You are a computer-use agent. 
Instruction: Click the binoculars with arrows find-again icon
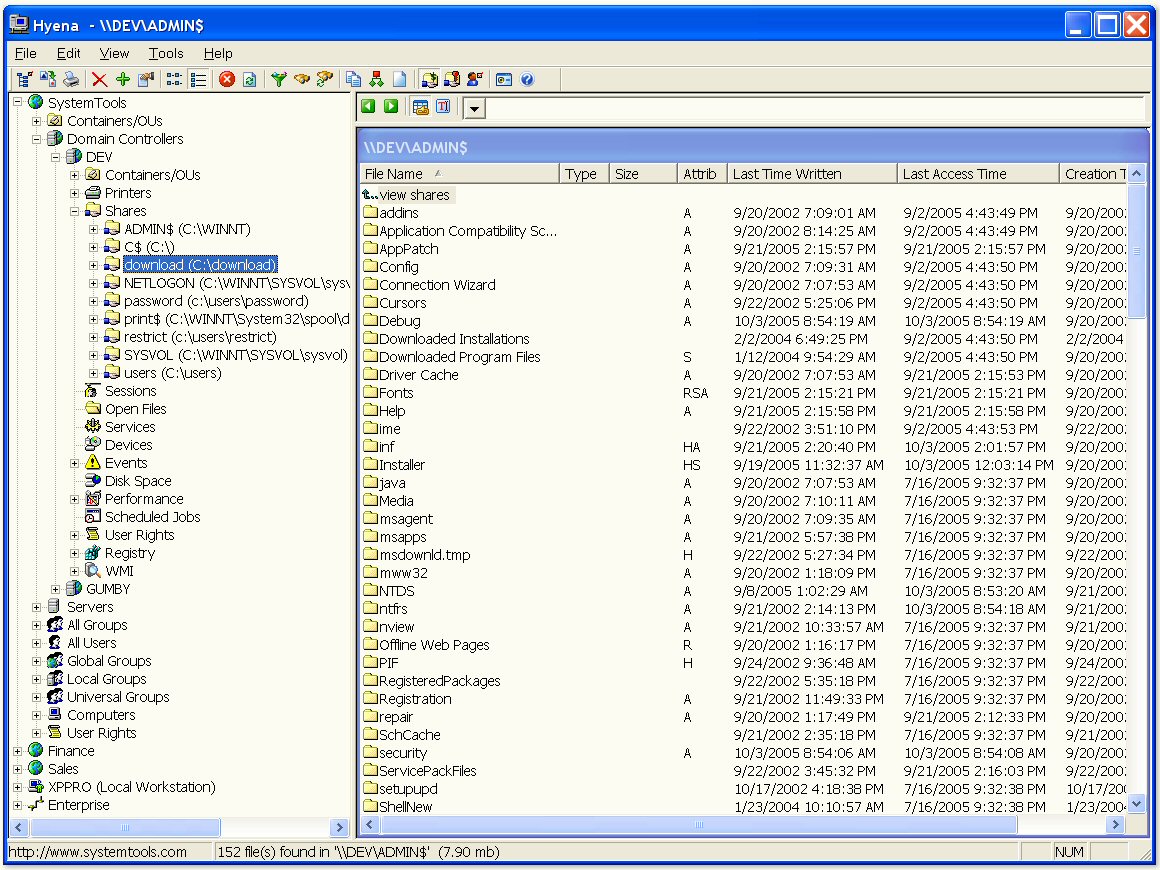click(325, 79)
